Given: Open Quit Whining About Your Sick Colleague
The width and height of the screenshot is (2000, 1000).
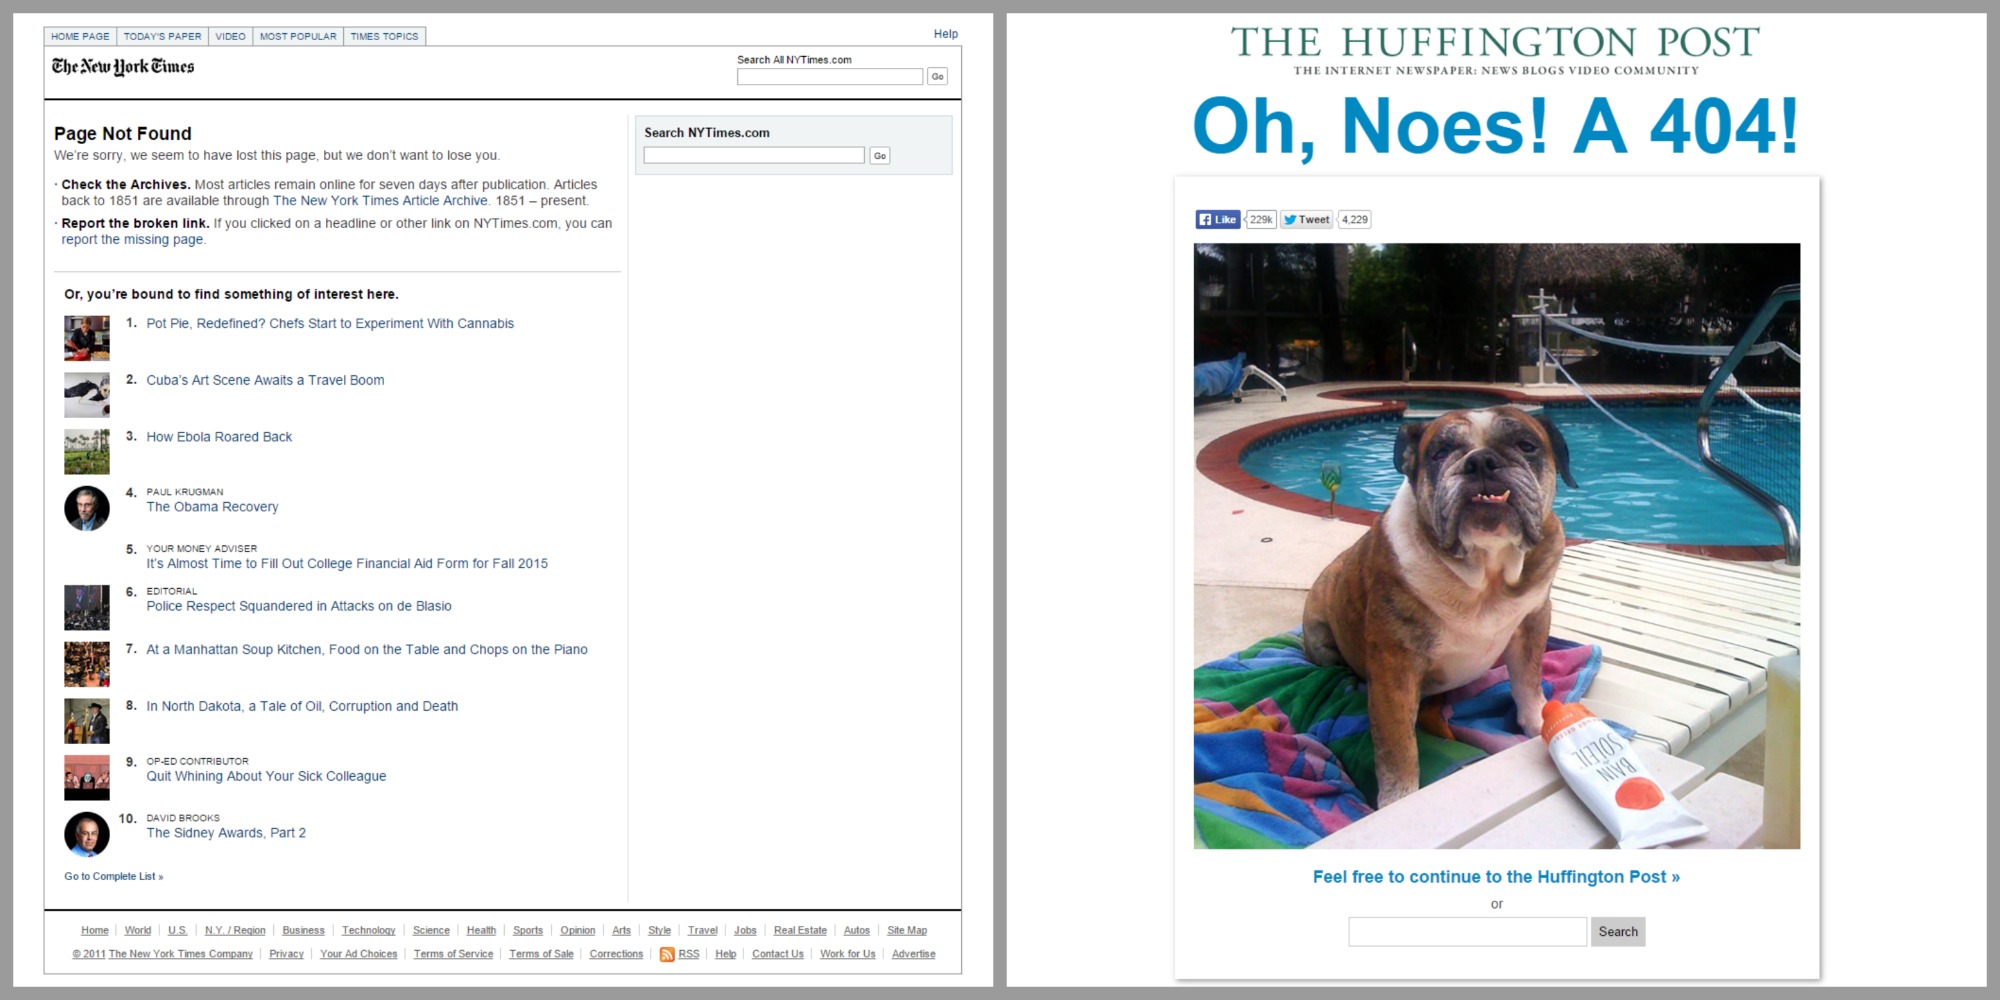Looking at the screenshot, I should [x=266, y=776].
